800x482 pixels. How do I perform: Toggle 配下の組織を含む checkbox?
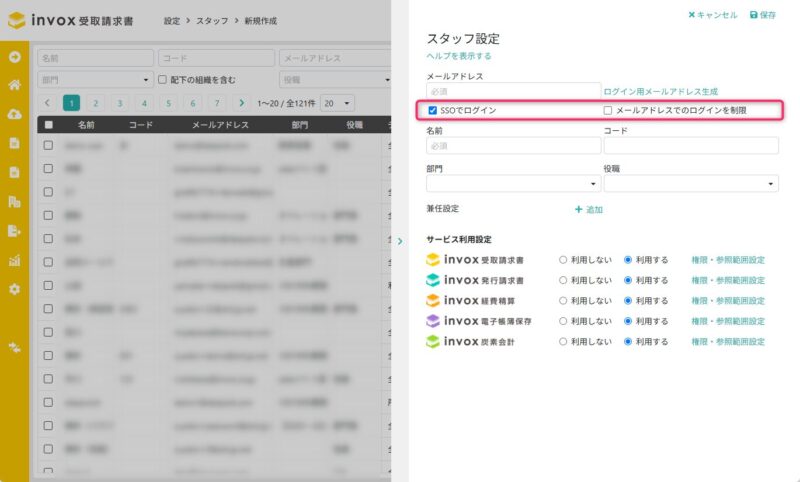(x=162, y=80)
